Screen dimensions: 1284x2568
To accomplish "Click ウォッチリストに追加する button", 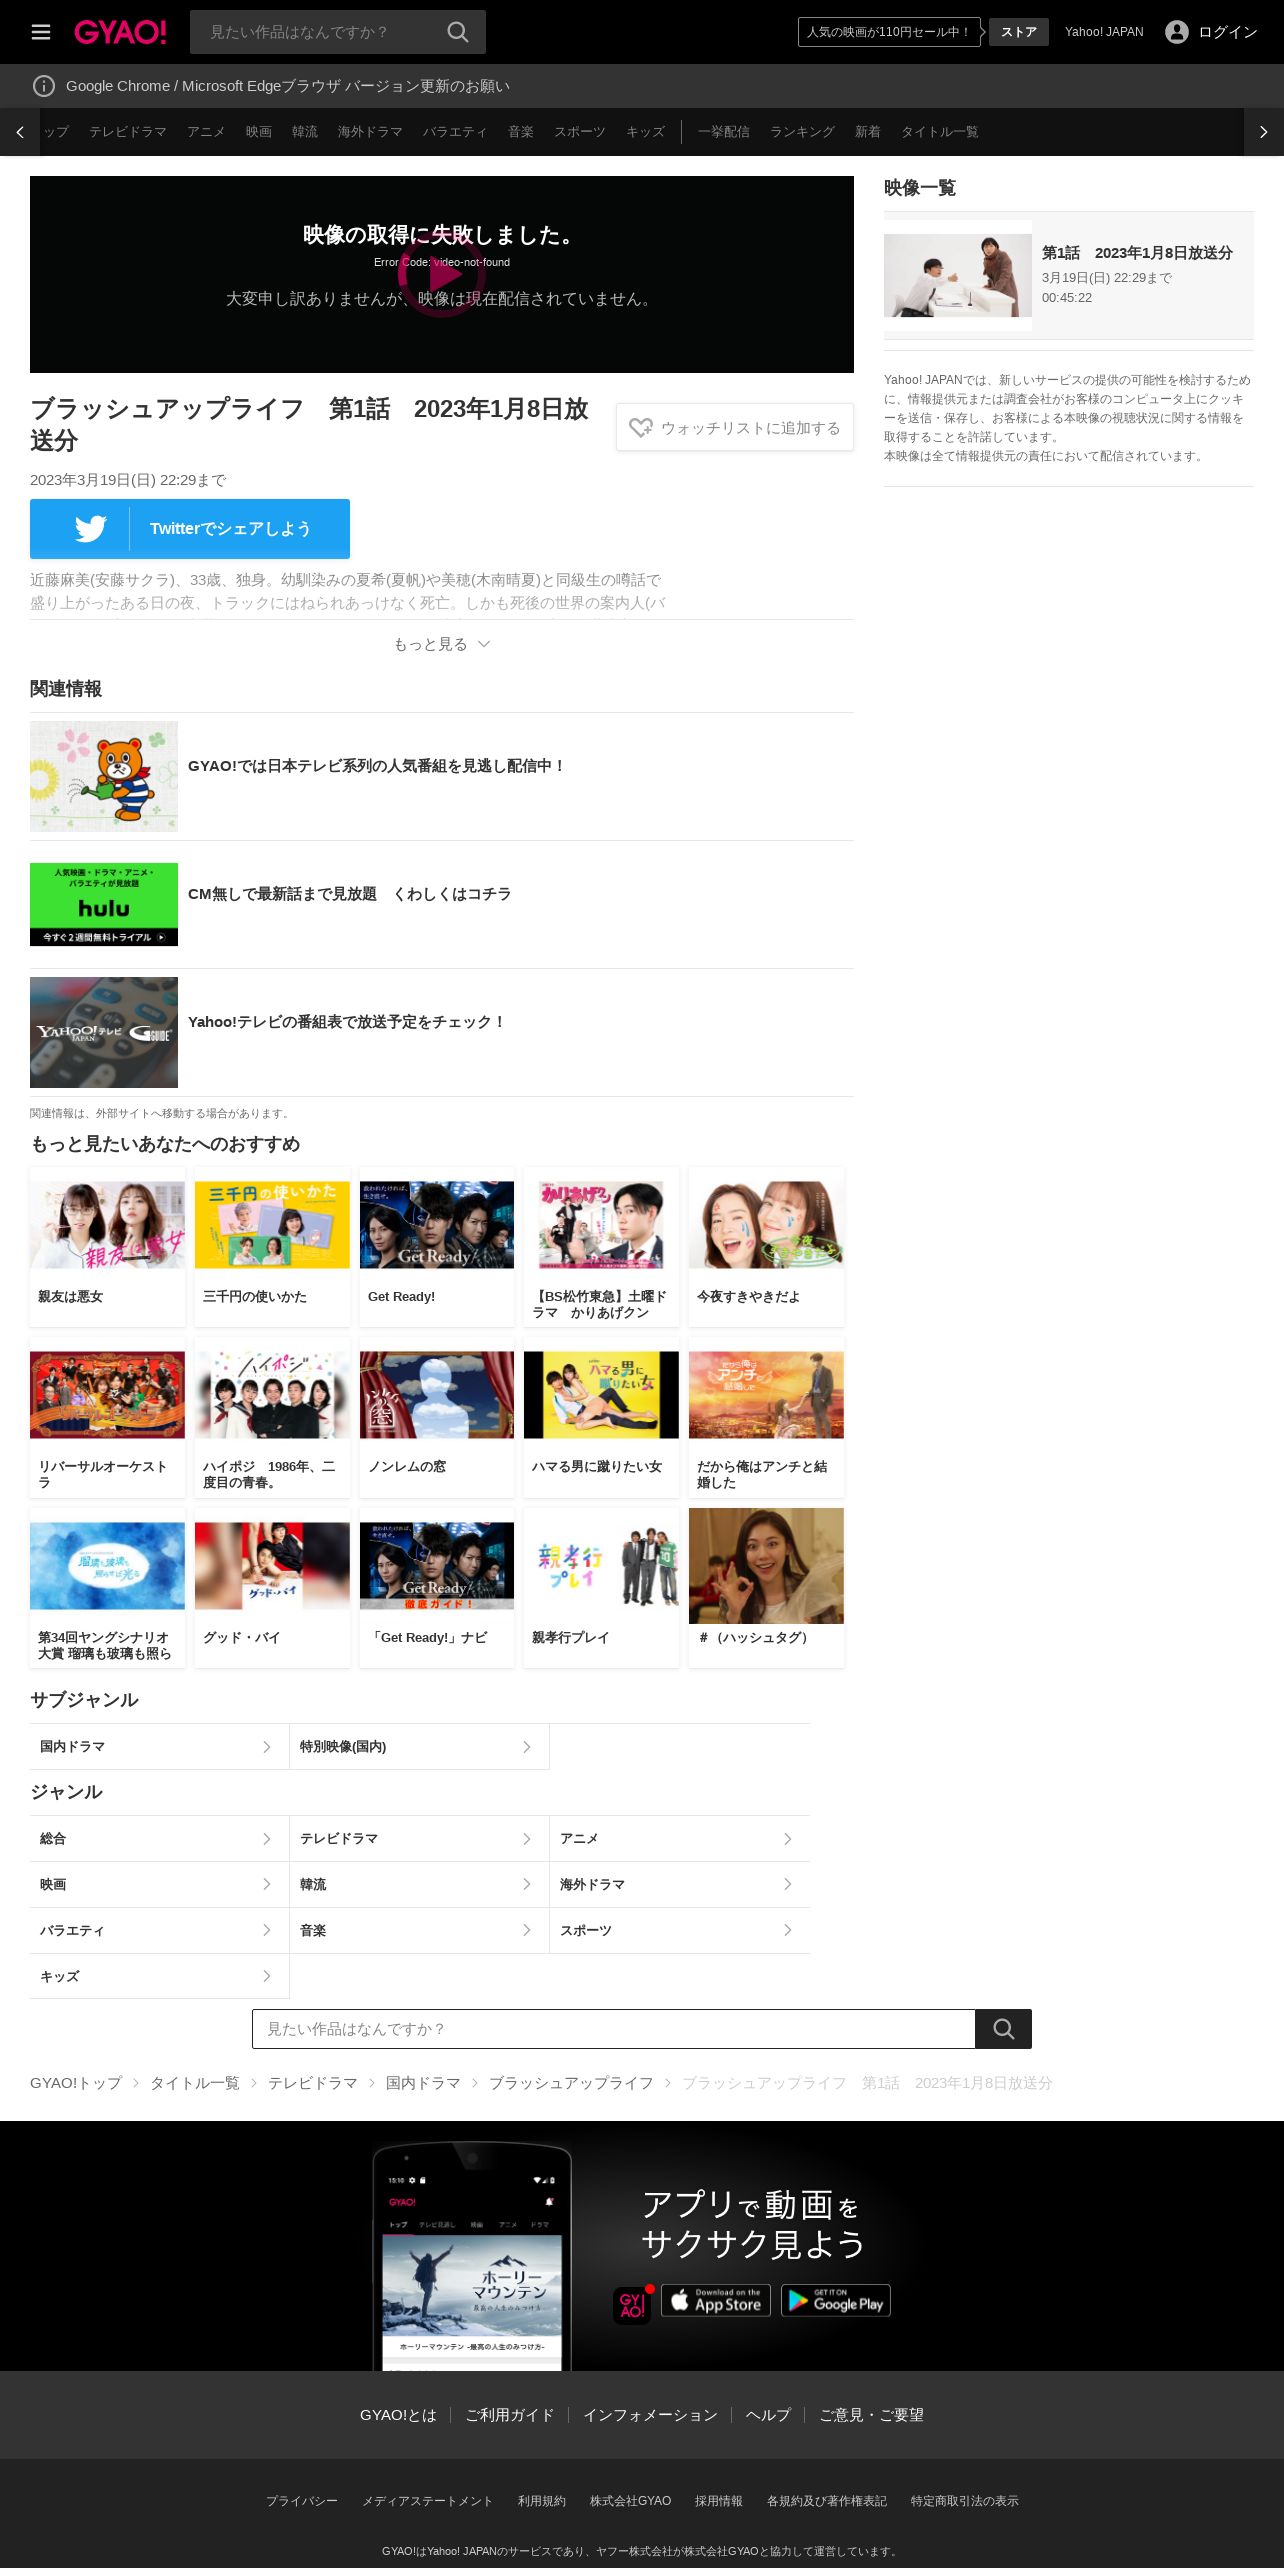I will (x=735, y=428).
